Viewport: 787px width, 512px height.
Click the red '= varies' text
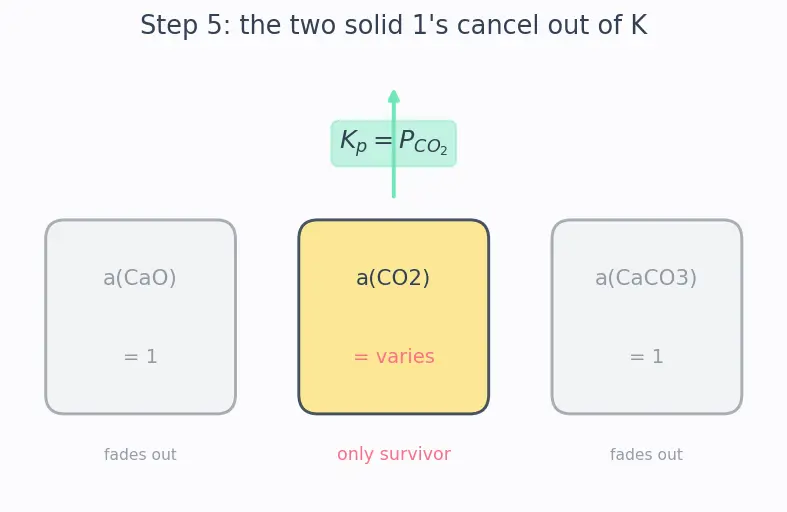tap(394, 356)
